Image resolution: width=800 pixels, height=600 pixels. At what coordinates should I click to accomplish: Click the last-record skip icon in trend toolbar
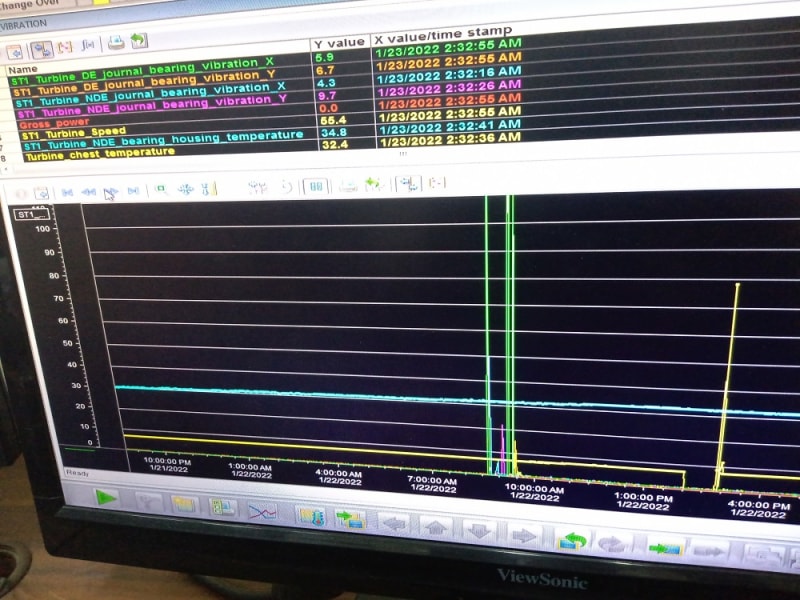point(133,191)
